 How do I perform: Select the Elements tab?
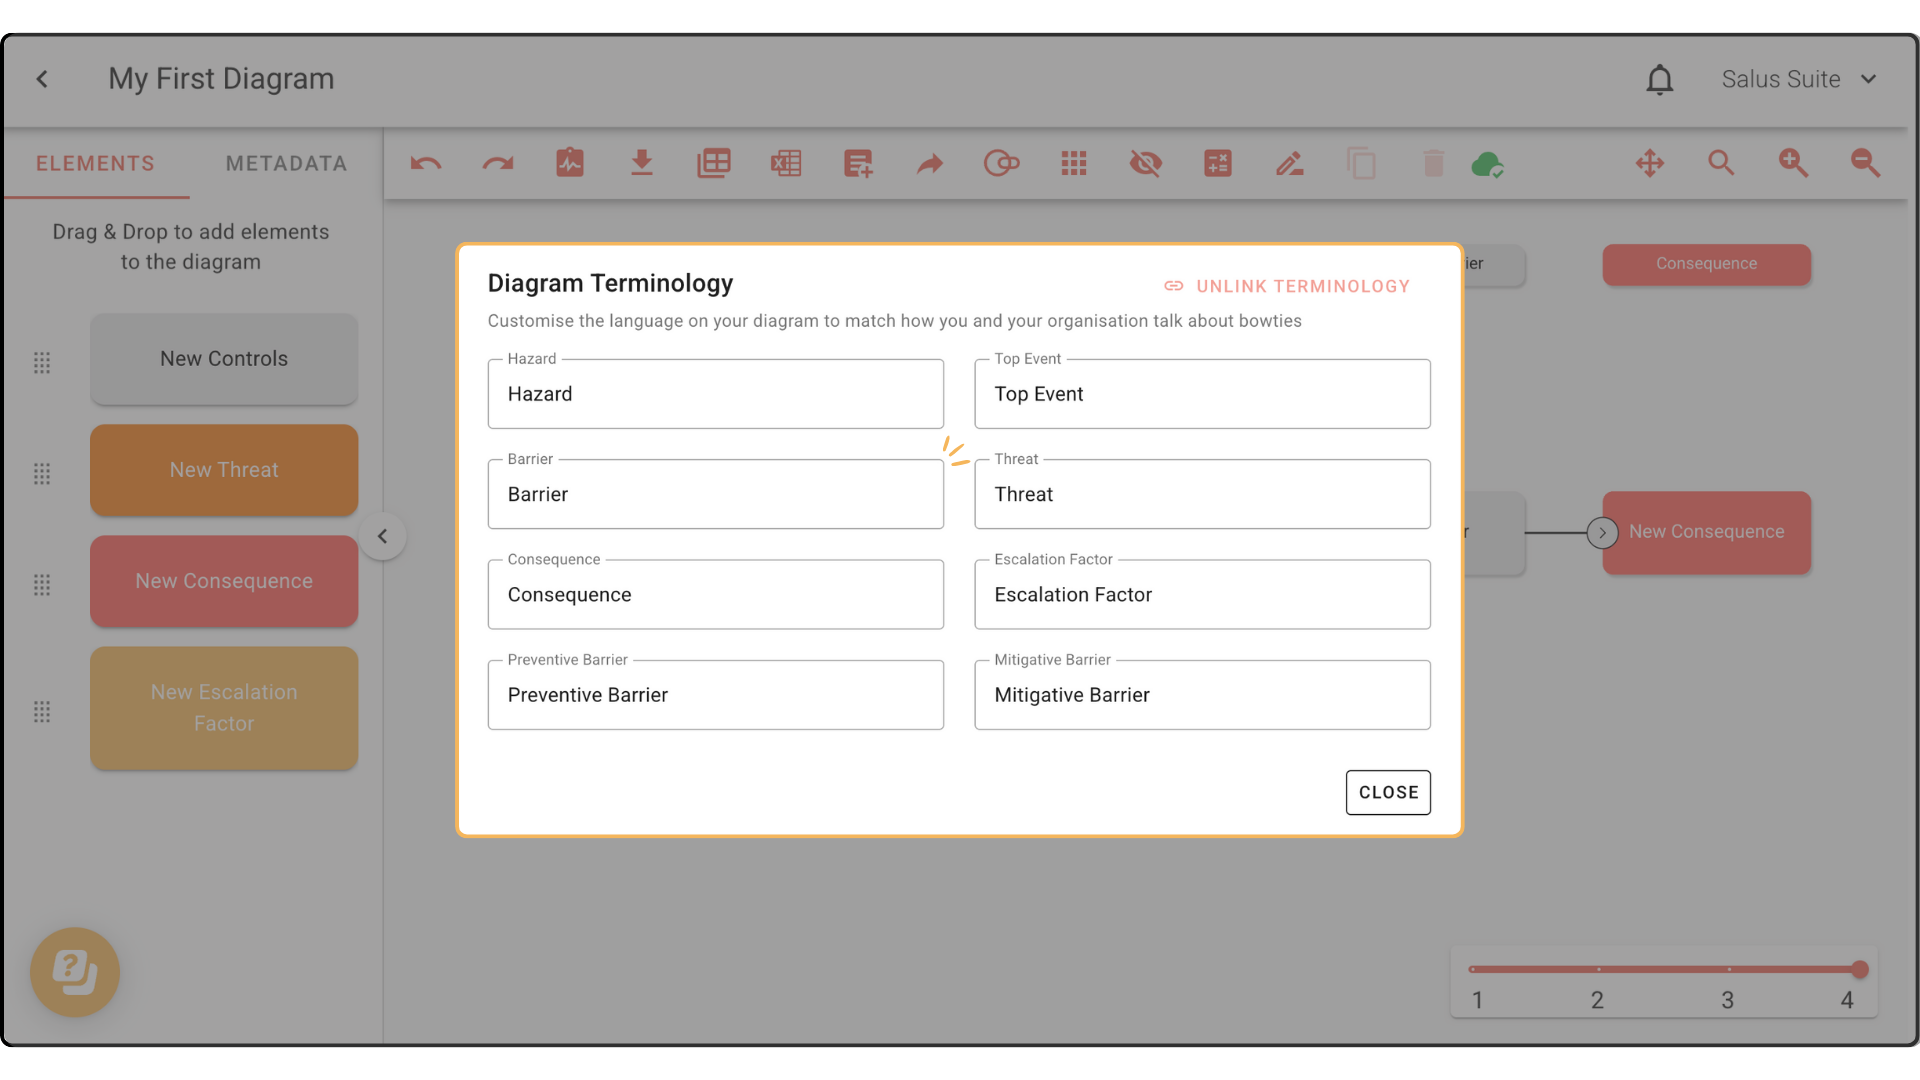(95, 163)
